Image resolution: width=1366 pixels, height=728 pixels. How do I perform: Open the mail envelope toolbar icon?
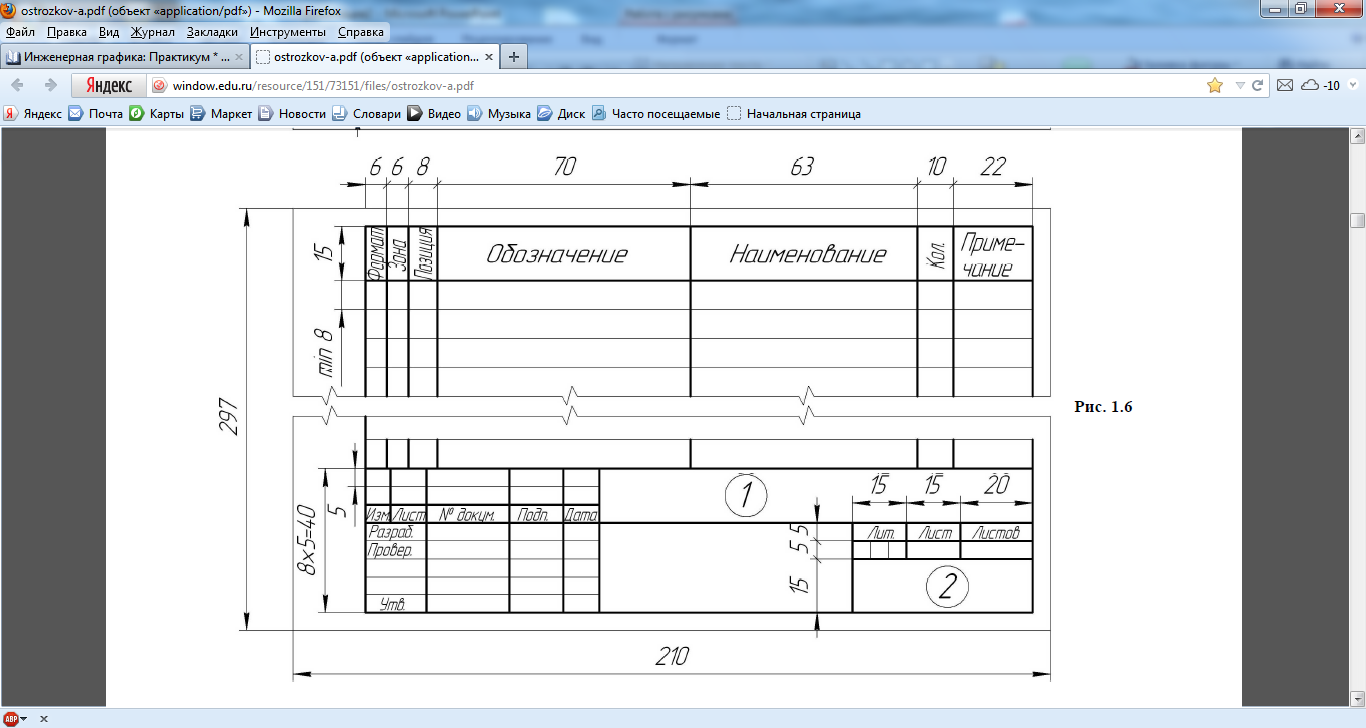coord(1286,85)
